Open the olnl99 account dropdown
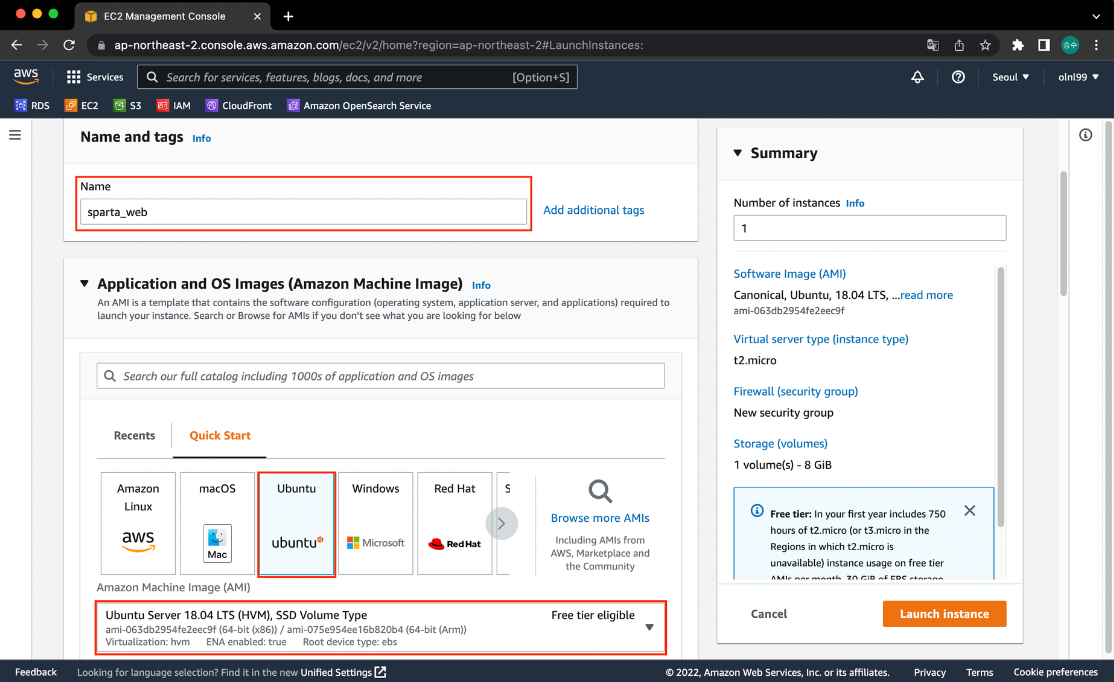This screenshot has width=1114, height=682. (x=1078, y=77)
